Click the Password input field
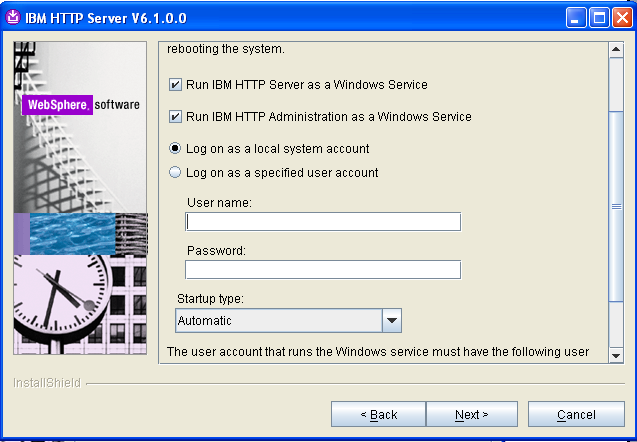Screen dimensions: 637x442 click(323, 270)
